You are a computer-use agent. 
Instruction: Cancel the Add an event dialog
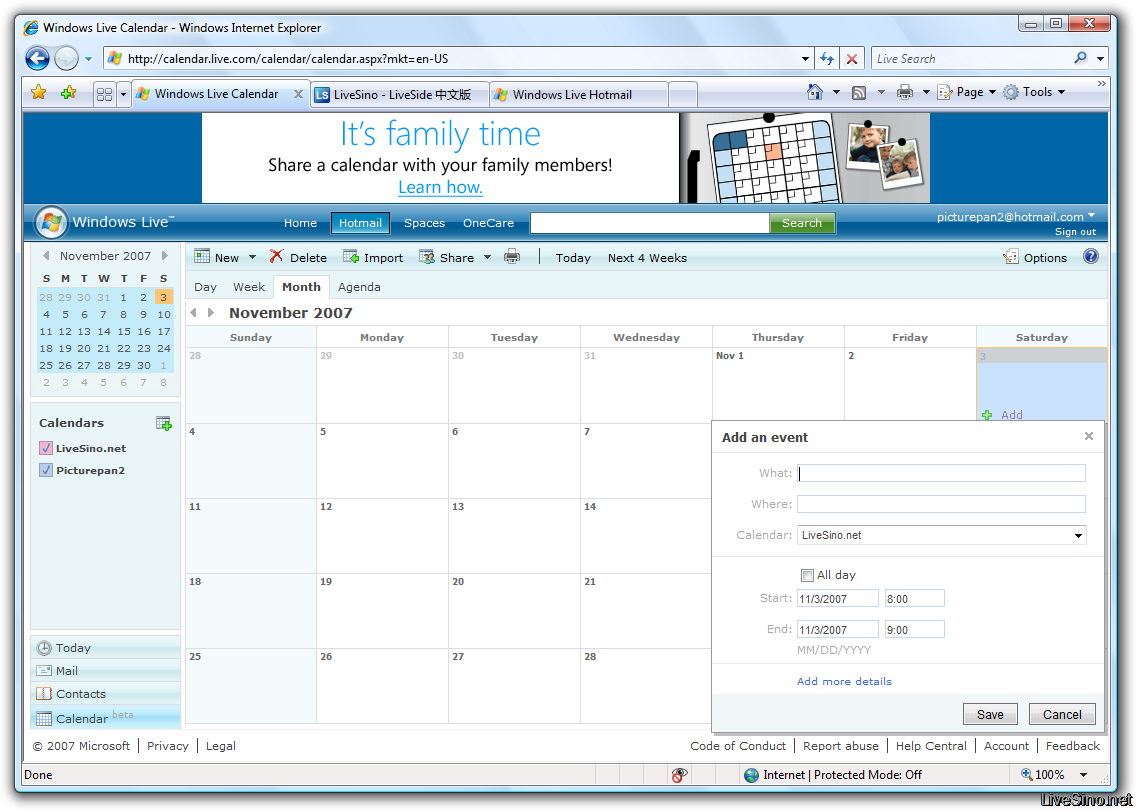click(1062, 714)
